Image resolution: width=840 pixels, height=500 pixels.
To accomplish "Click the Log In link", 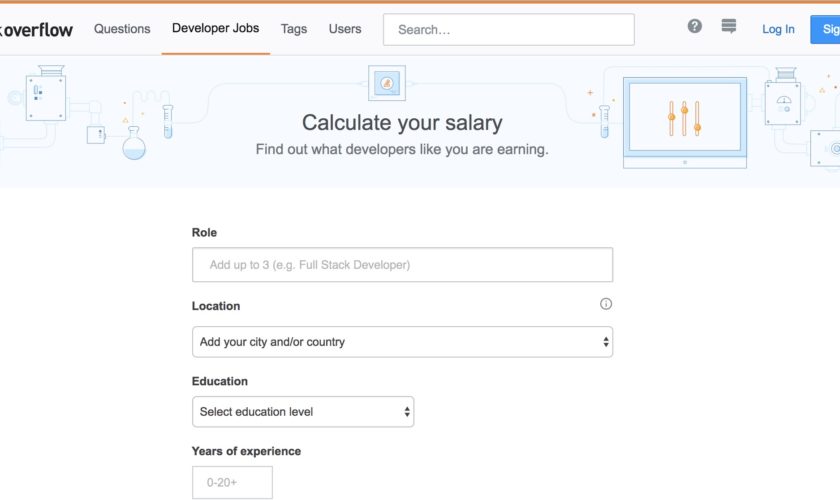I will click(x=778, y=29).
